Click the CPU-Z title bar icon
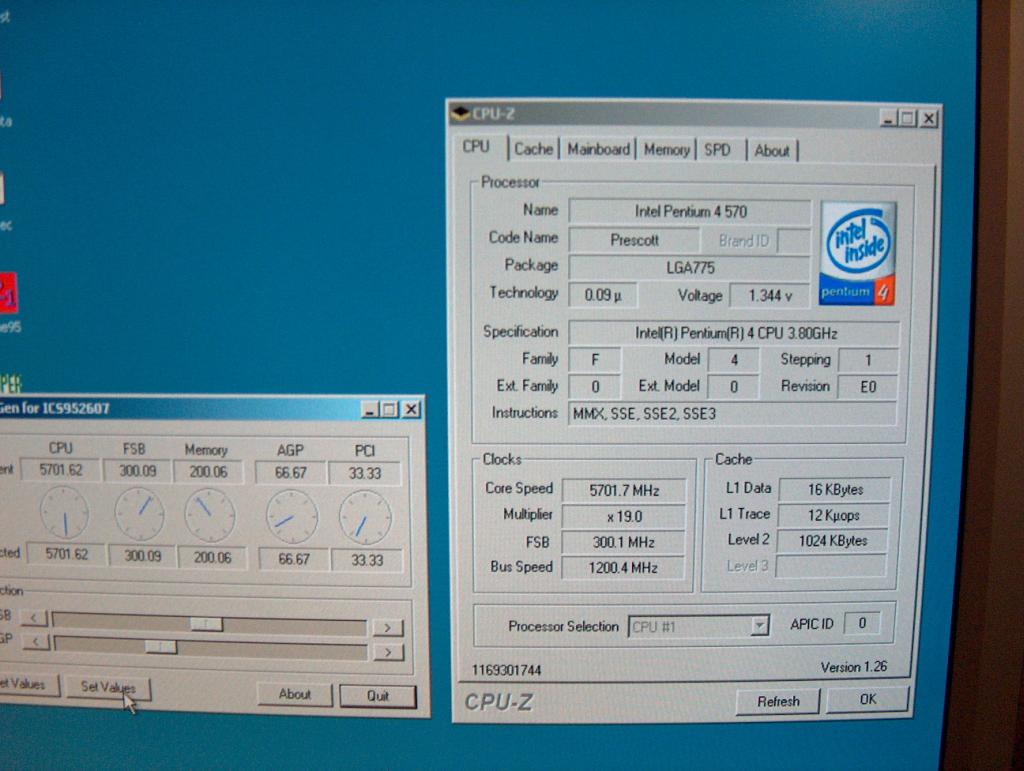 pos(460,114)
